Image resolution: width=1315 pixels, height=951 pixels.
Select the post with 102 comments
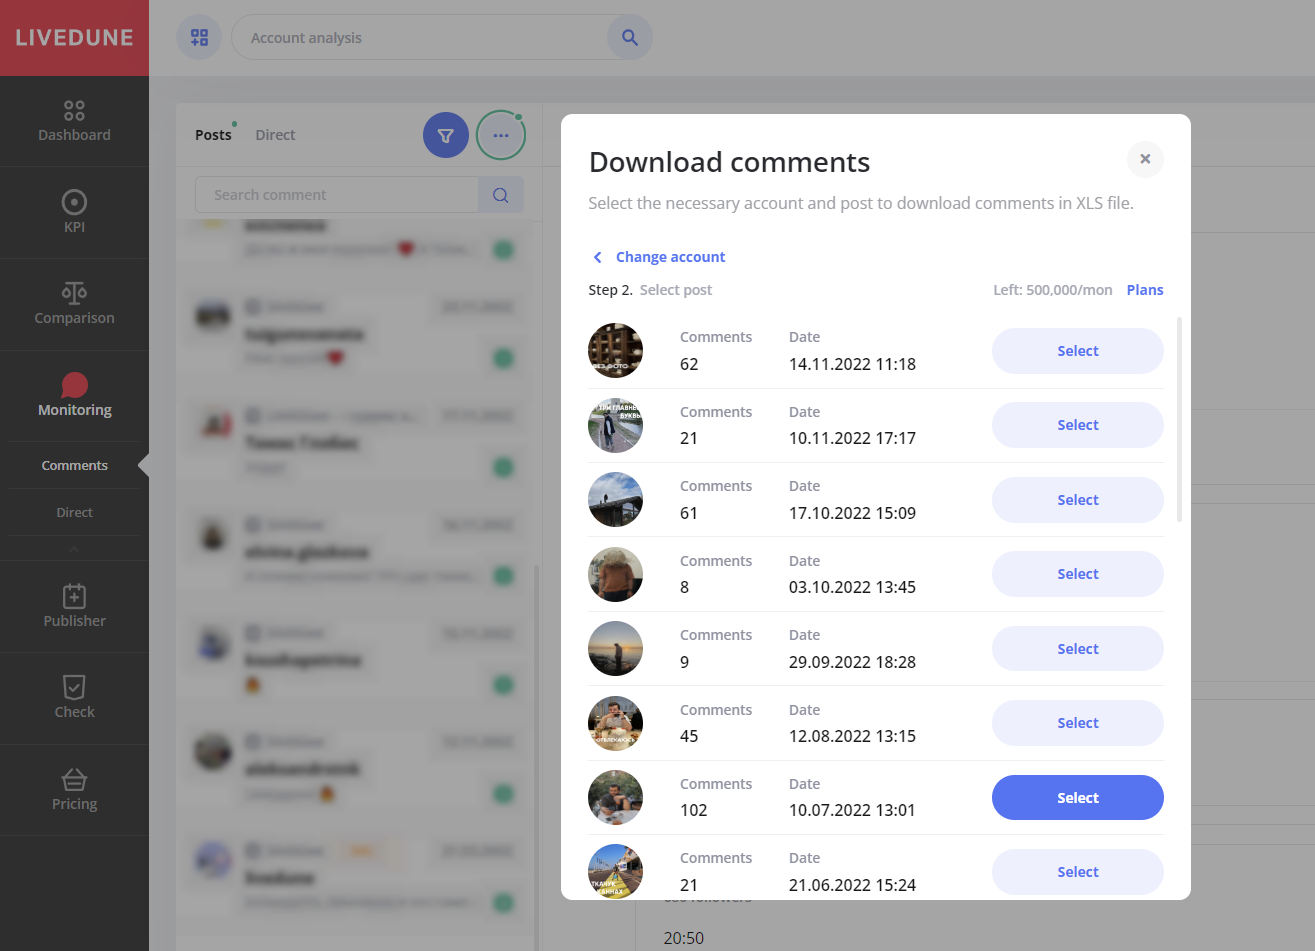1077,798
